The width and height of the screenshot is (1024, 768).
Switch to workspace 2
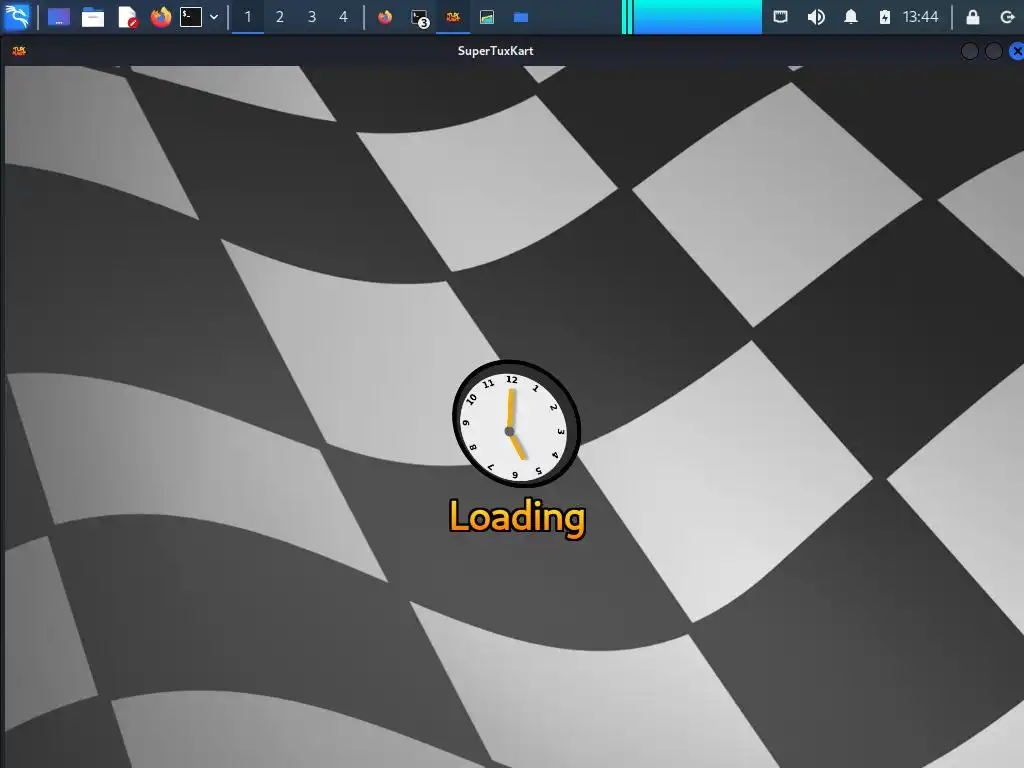(x=280, y=17)
